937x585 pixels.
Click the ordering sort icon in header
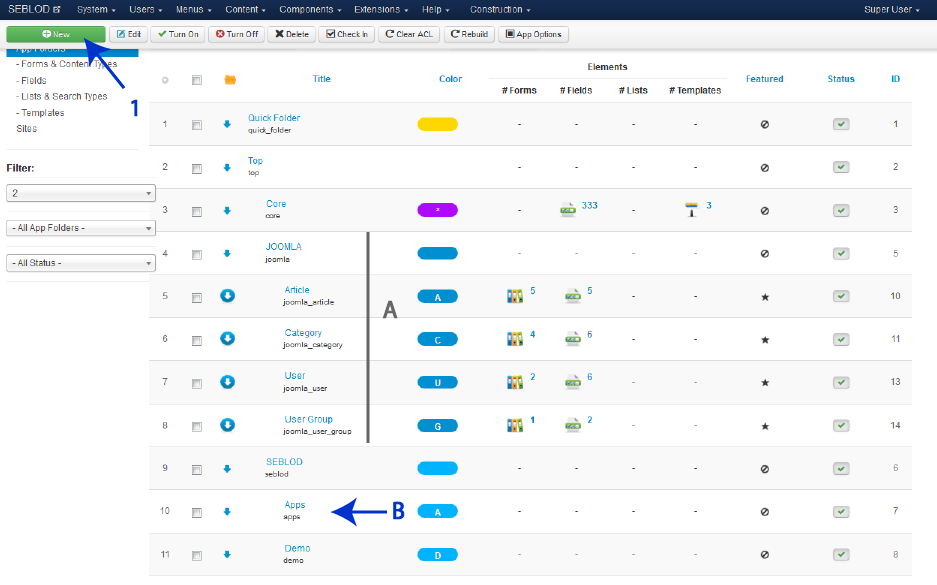pos(165,80)
